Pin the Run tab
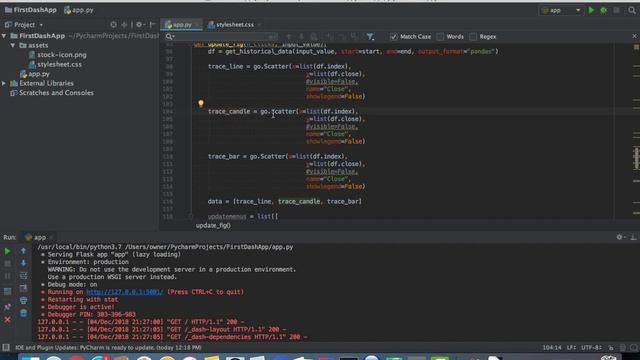The width and height of the screenshot is (640, 360). point(7,307)
